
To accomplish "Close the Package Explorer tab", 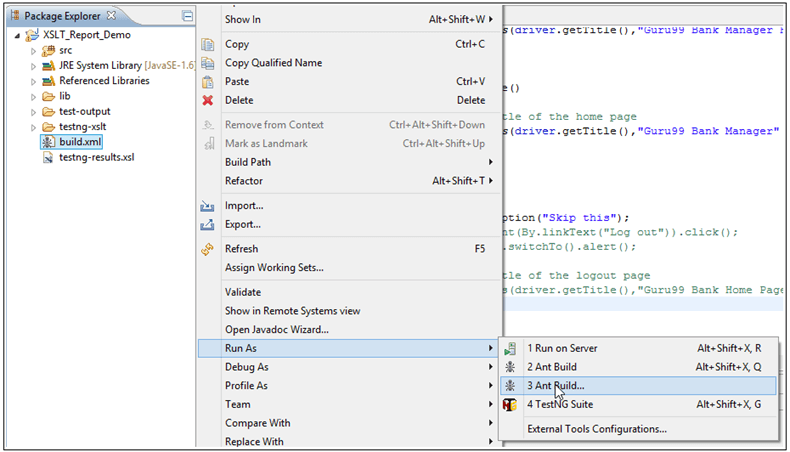I will pos(111,17).
